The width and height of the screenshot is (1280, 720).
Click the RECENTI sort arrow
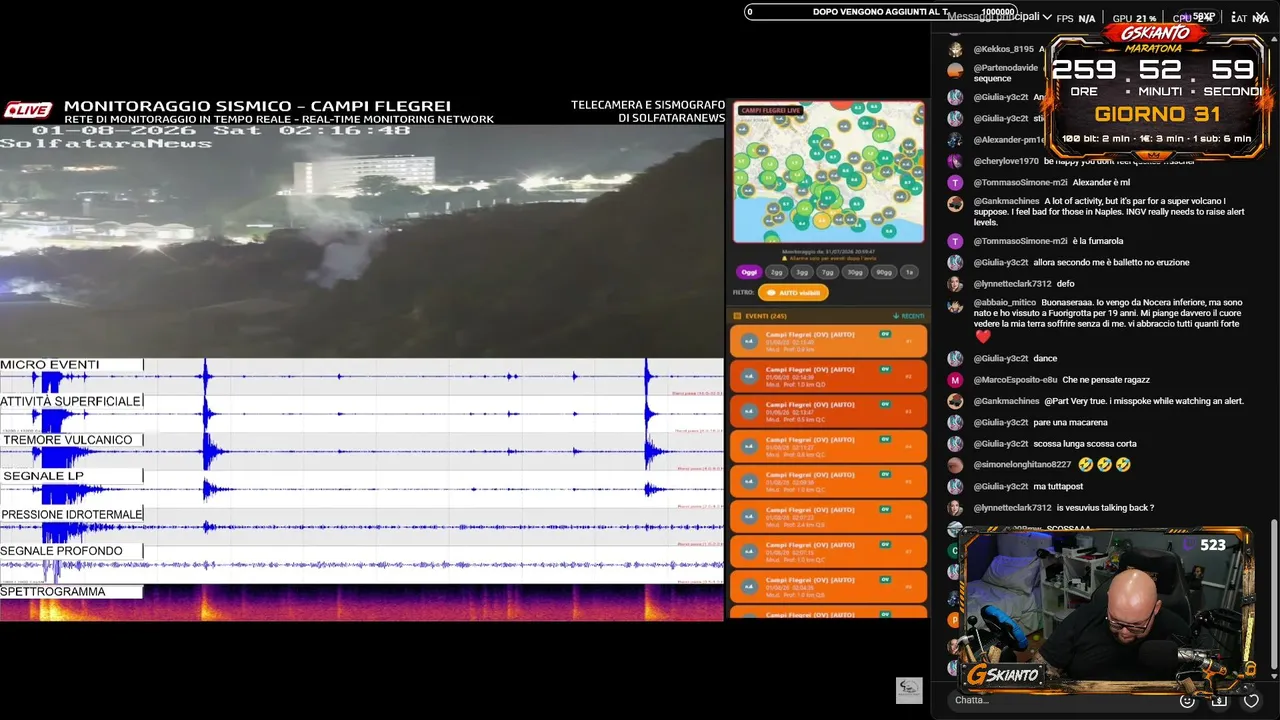[895, 316]
